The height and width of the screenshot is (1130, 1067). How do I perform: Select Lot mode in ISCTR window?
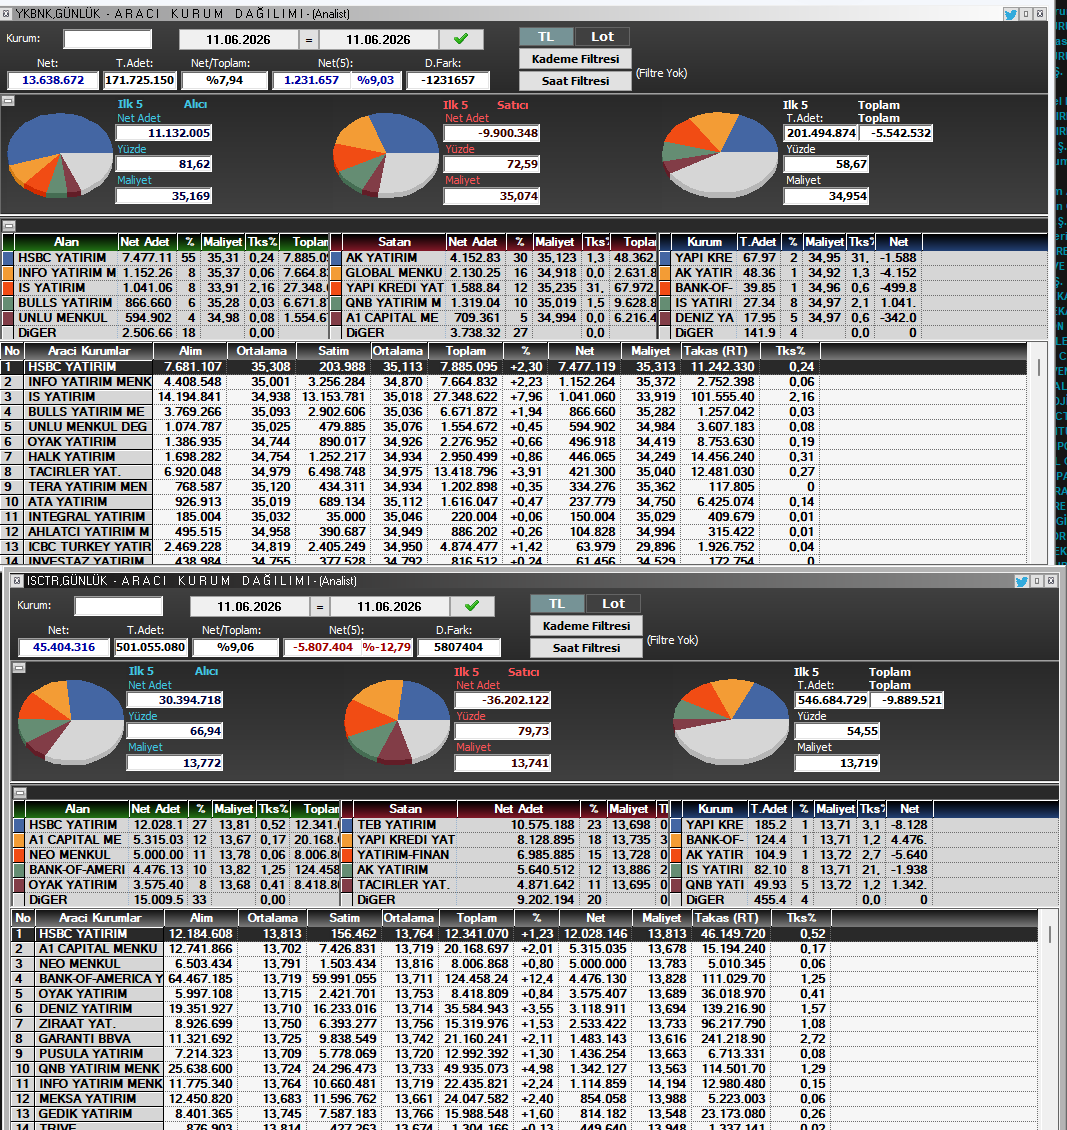click(613, 604)
